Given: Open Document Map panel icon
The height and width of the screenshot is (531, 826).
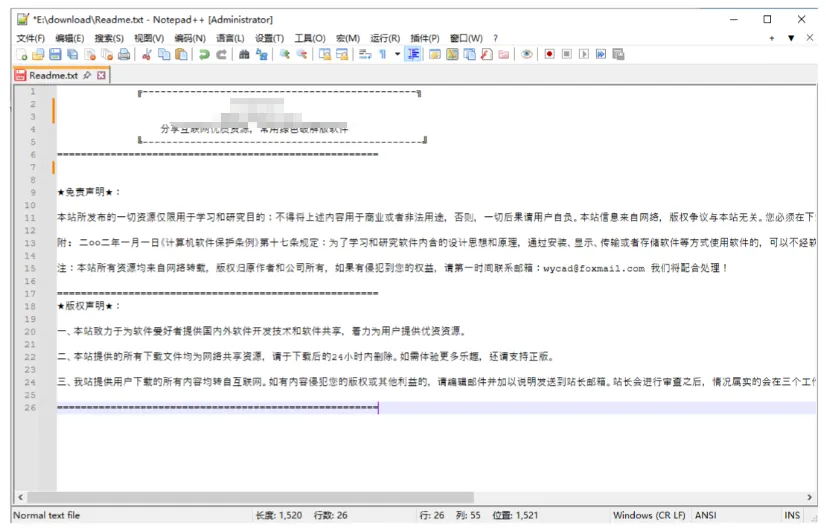Looking at the screenshot, I should 452,54.
